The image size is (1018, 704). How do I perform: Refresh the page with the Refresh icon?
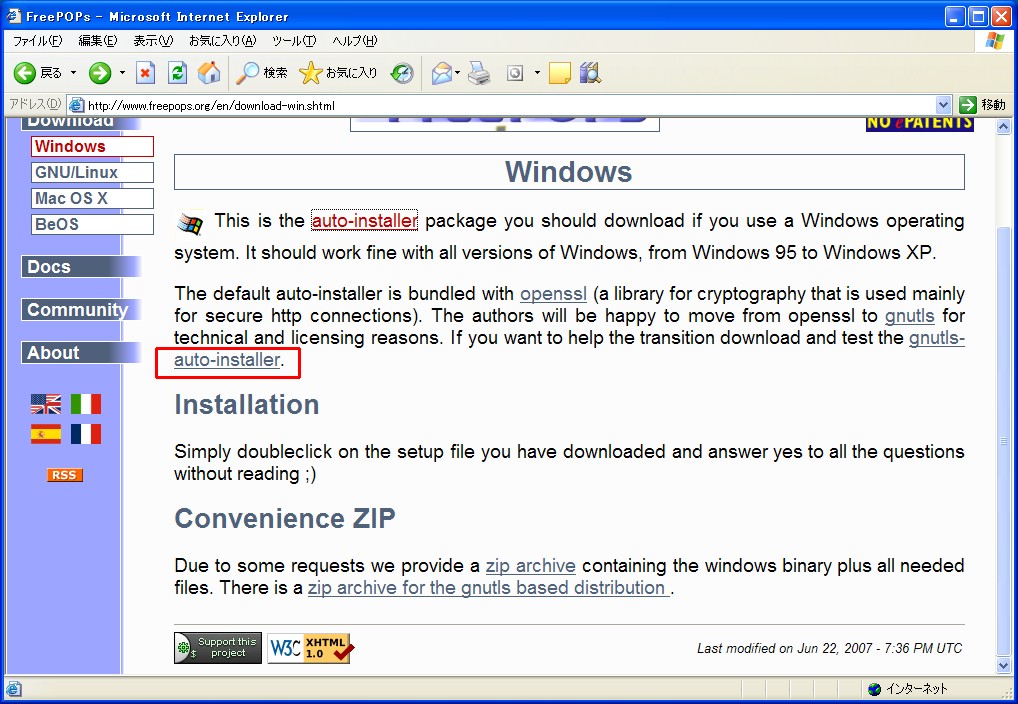pos(177,73)
